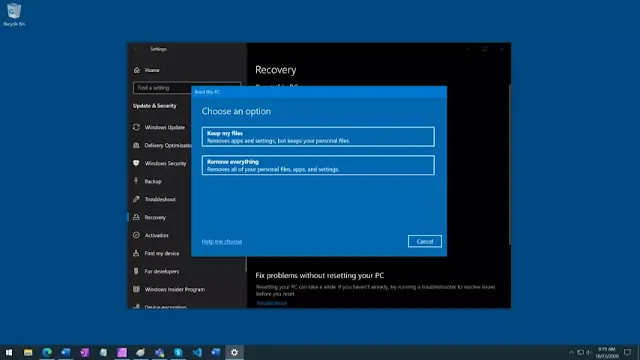This screenshot has height=360, width=640.
Task: Click the Home icon in Settings sidebar
Action: [137, 70]
